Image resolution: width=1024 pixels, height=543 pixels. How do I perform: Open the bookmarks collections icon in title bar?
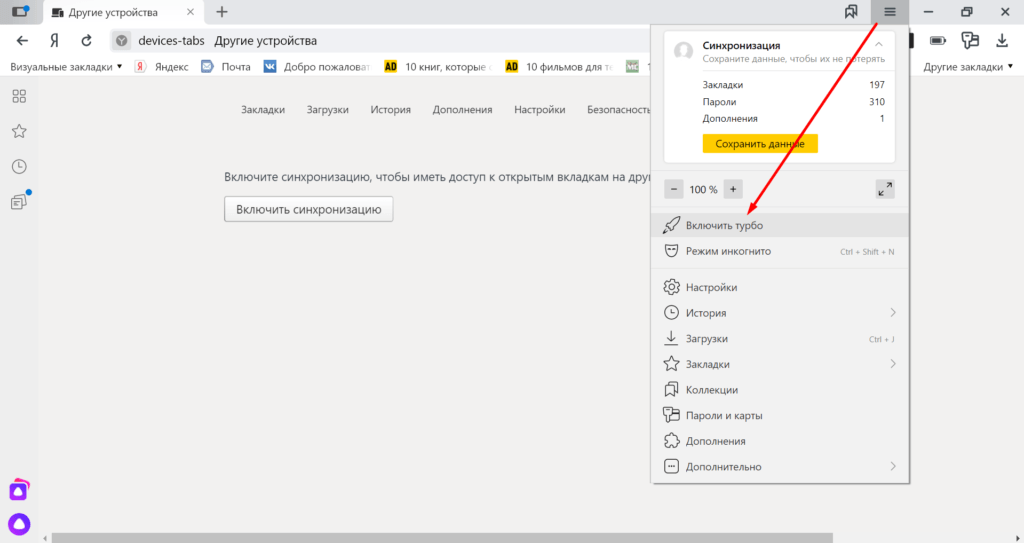(x=851, y=12)
